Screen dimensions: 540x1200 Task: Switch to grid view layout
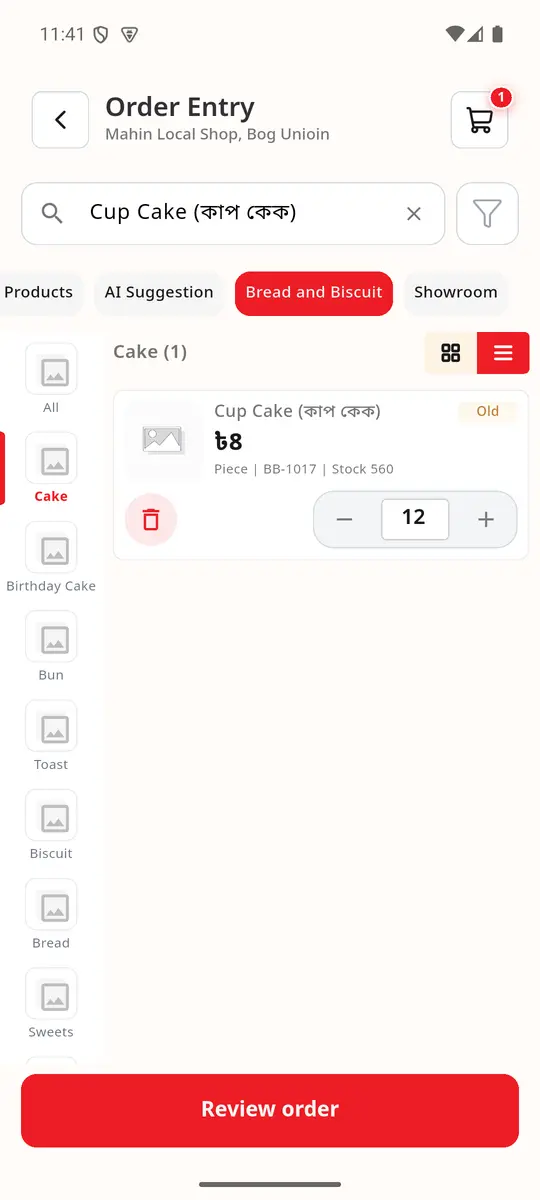coord(451,353)
